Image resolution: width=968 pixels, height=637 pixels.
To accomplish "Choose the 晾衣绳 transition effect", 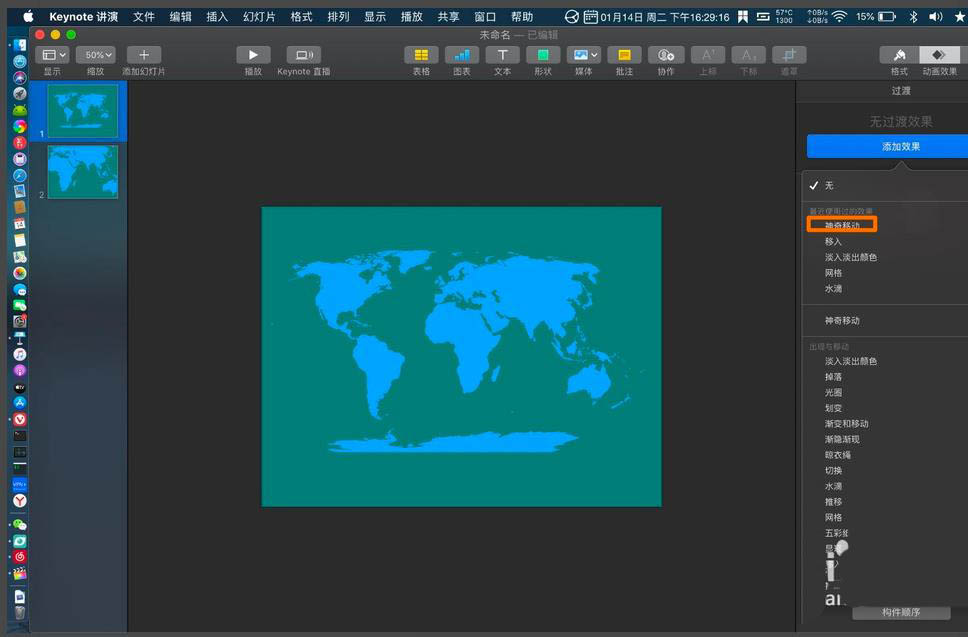I will click(x=837, y=455).
